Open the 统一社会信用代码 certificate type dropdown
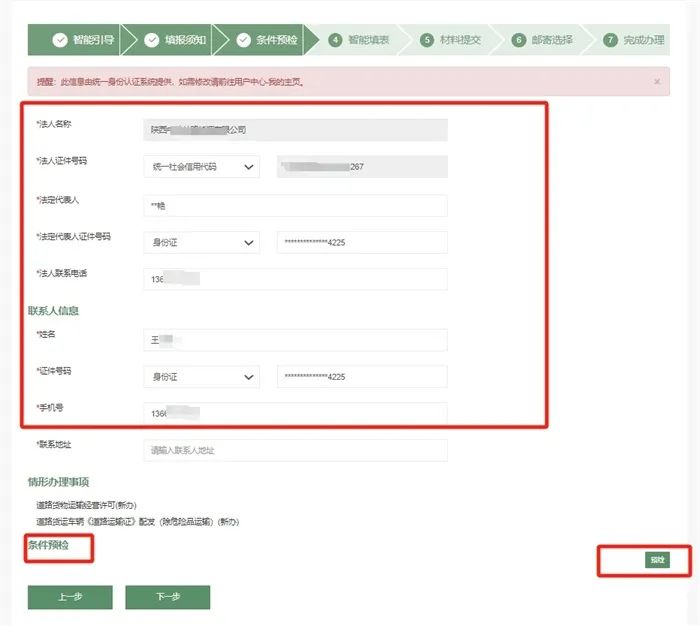Viewport: 700px width, 626px height. pos(201,167)
